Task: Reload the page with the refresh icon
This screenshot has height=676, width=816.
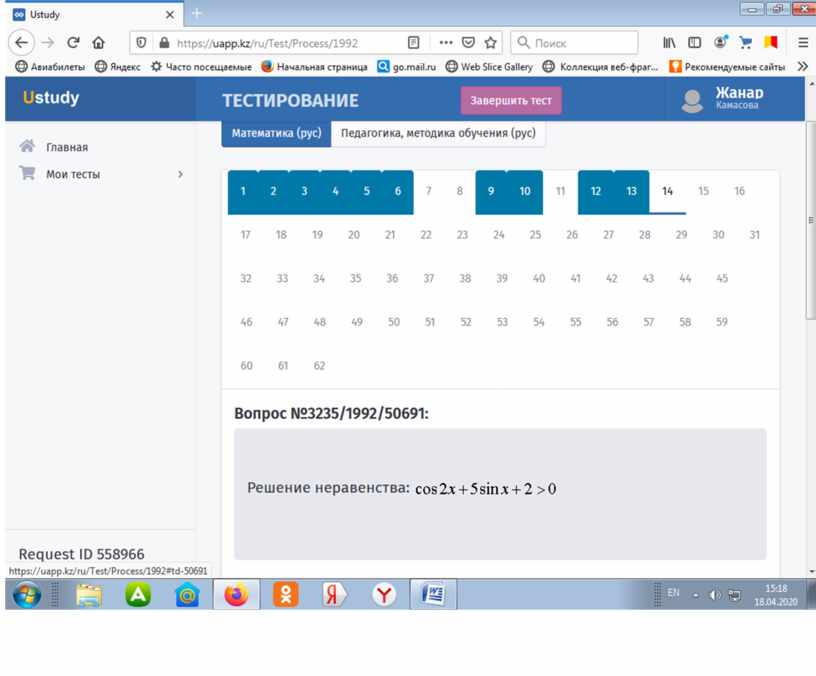Action: (x=73, y=43)
